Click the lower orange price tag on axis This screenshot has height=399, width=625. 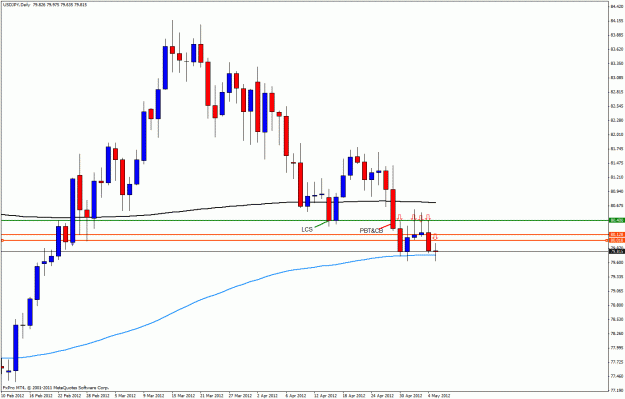(616, 240)
